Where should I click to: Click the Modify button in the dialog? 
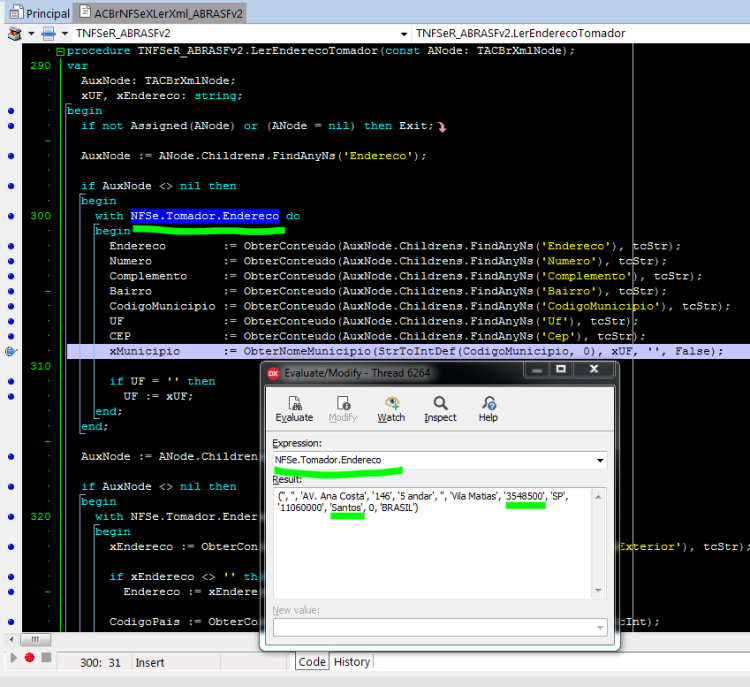click(x=343, y=409)
